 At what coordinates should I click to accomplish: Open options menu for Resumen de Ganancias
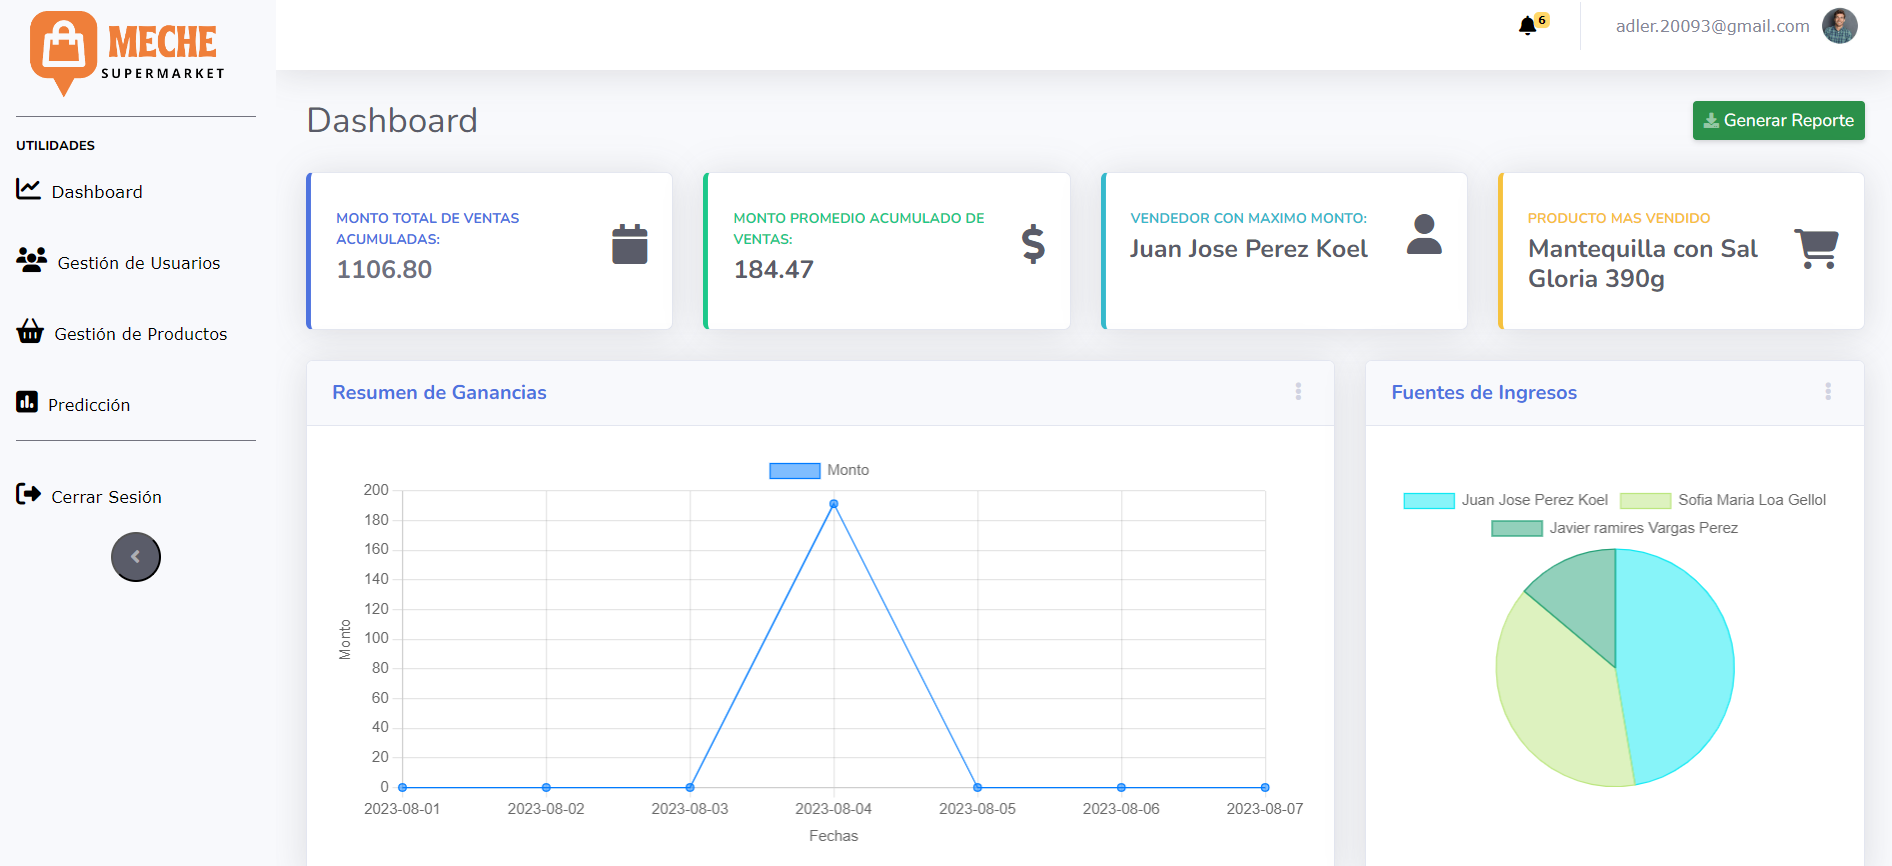[x=1298, y=392]
